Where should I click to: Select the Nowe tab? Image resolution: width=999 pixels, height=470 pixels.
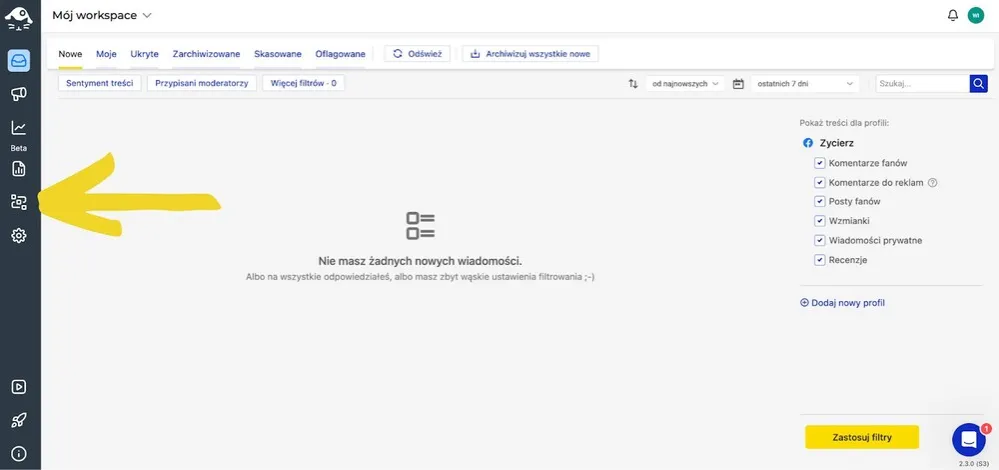(70, 54)
